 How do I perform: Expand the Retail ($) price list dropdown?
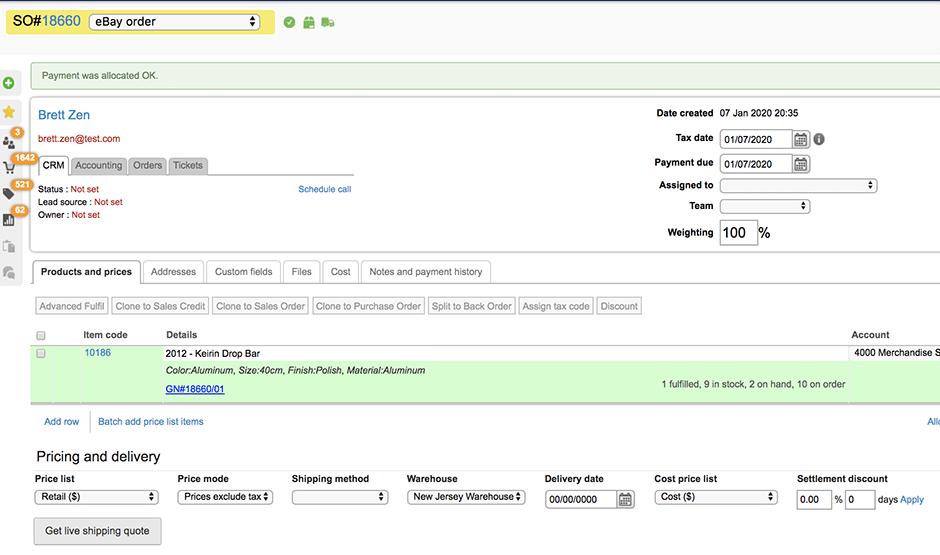coord(97,497)
